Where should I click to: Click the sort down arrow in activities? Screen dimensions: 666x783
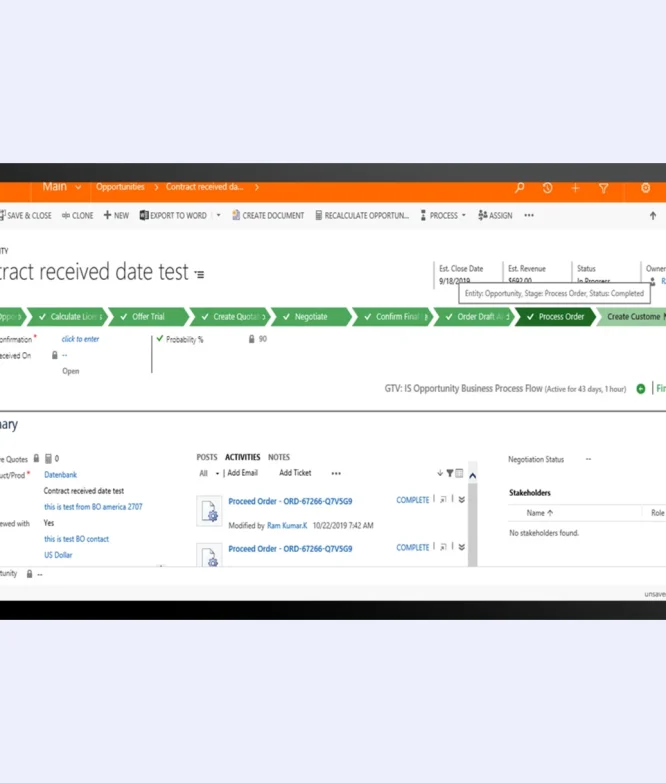[440, 473]
